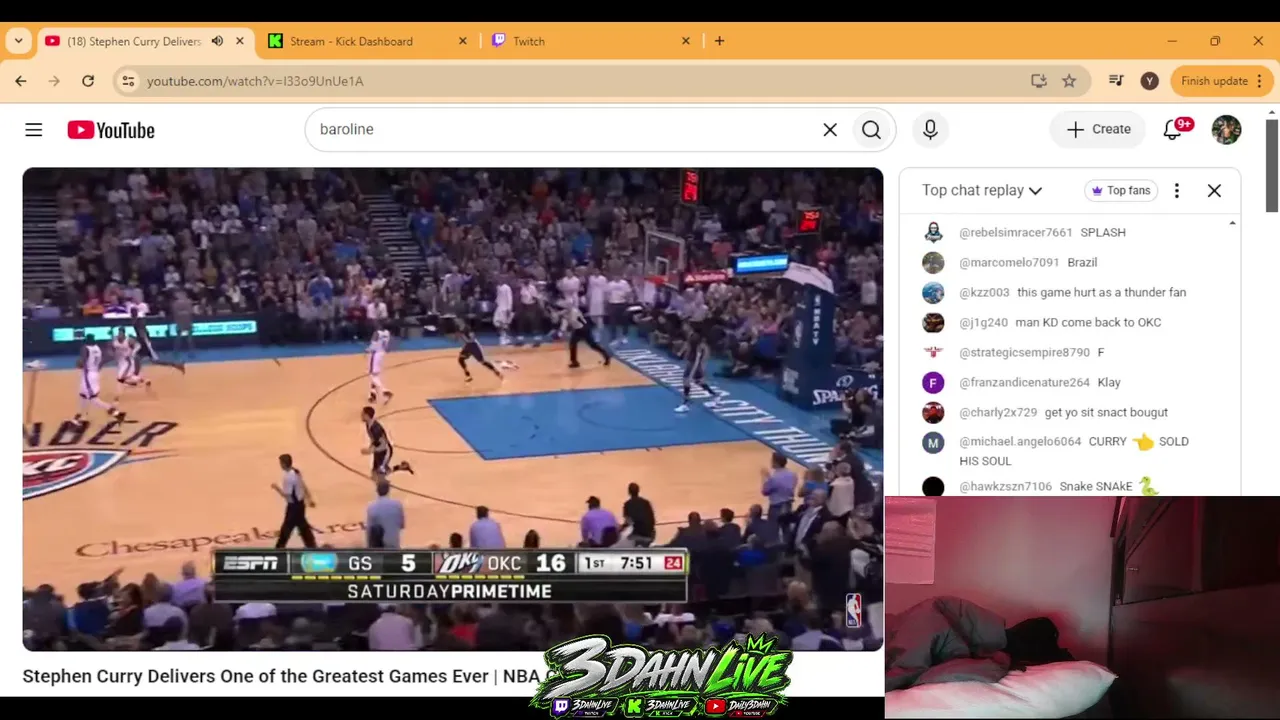The image size is (1280, 720).
Task: Close the Stephen Curry YouTube tab
Action: [240, 41]
